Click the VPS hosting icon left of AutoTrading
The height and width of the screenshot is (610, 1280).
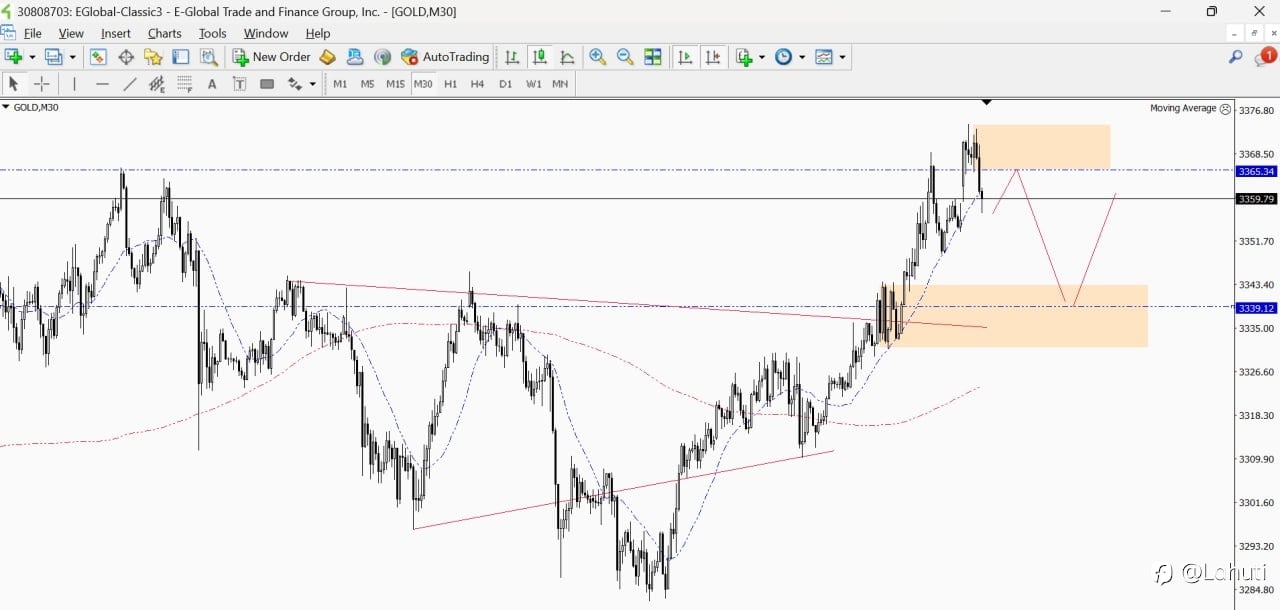[x=383, y=57]
